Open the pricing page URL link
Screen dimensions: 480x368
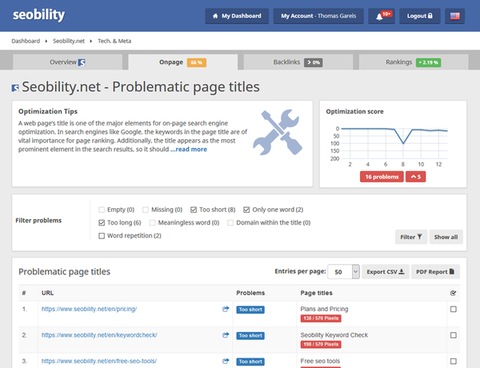89,309
